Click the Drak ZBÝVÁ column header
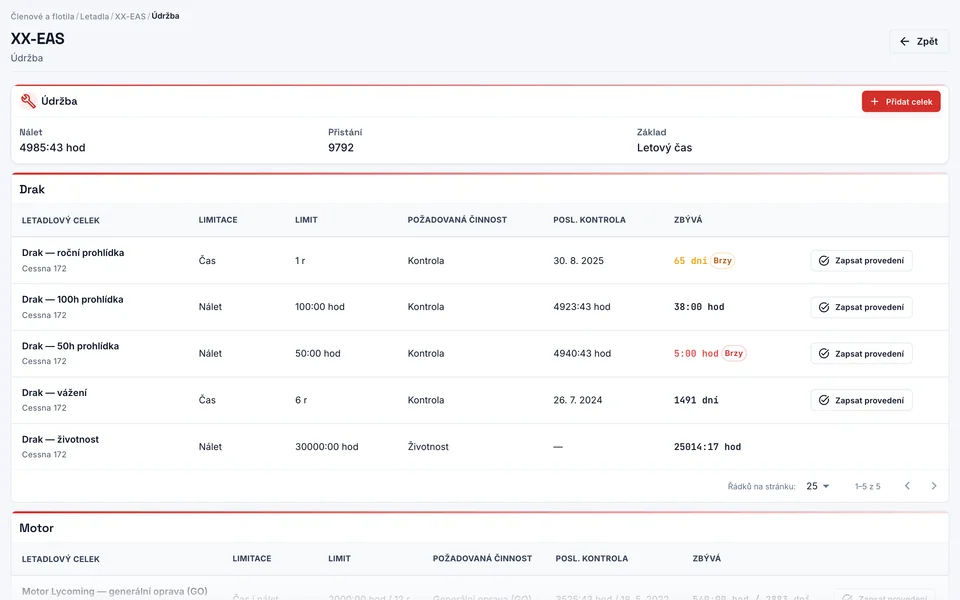Image resolution: width=960 pixels, height=600 pixels. click(688, 220)
